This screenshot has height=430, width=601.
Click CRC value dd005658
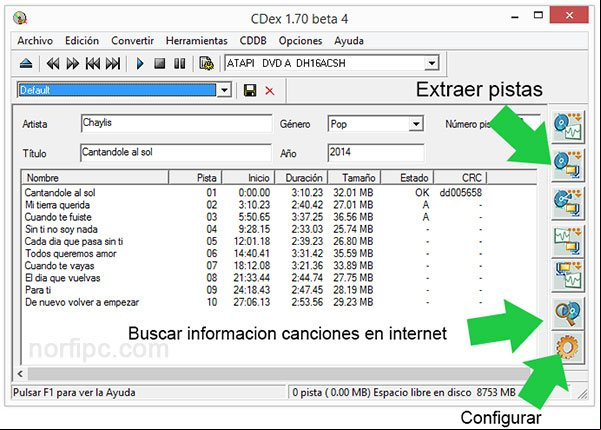click(461, 193)
